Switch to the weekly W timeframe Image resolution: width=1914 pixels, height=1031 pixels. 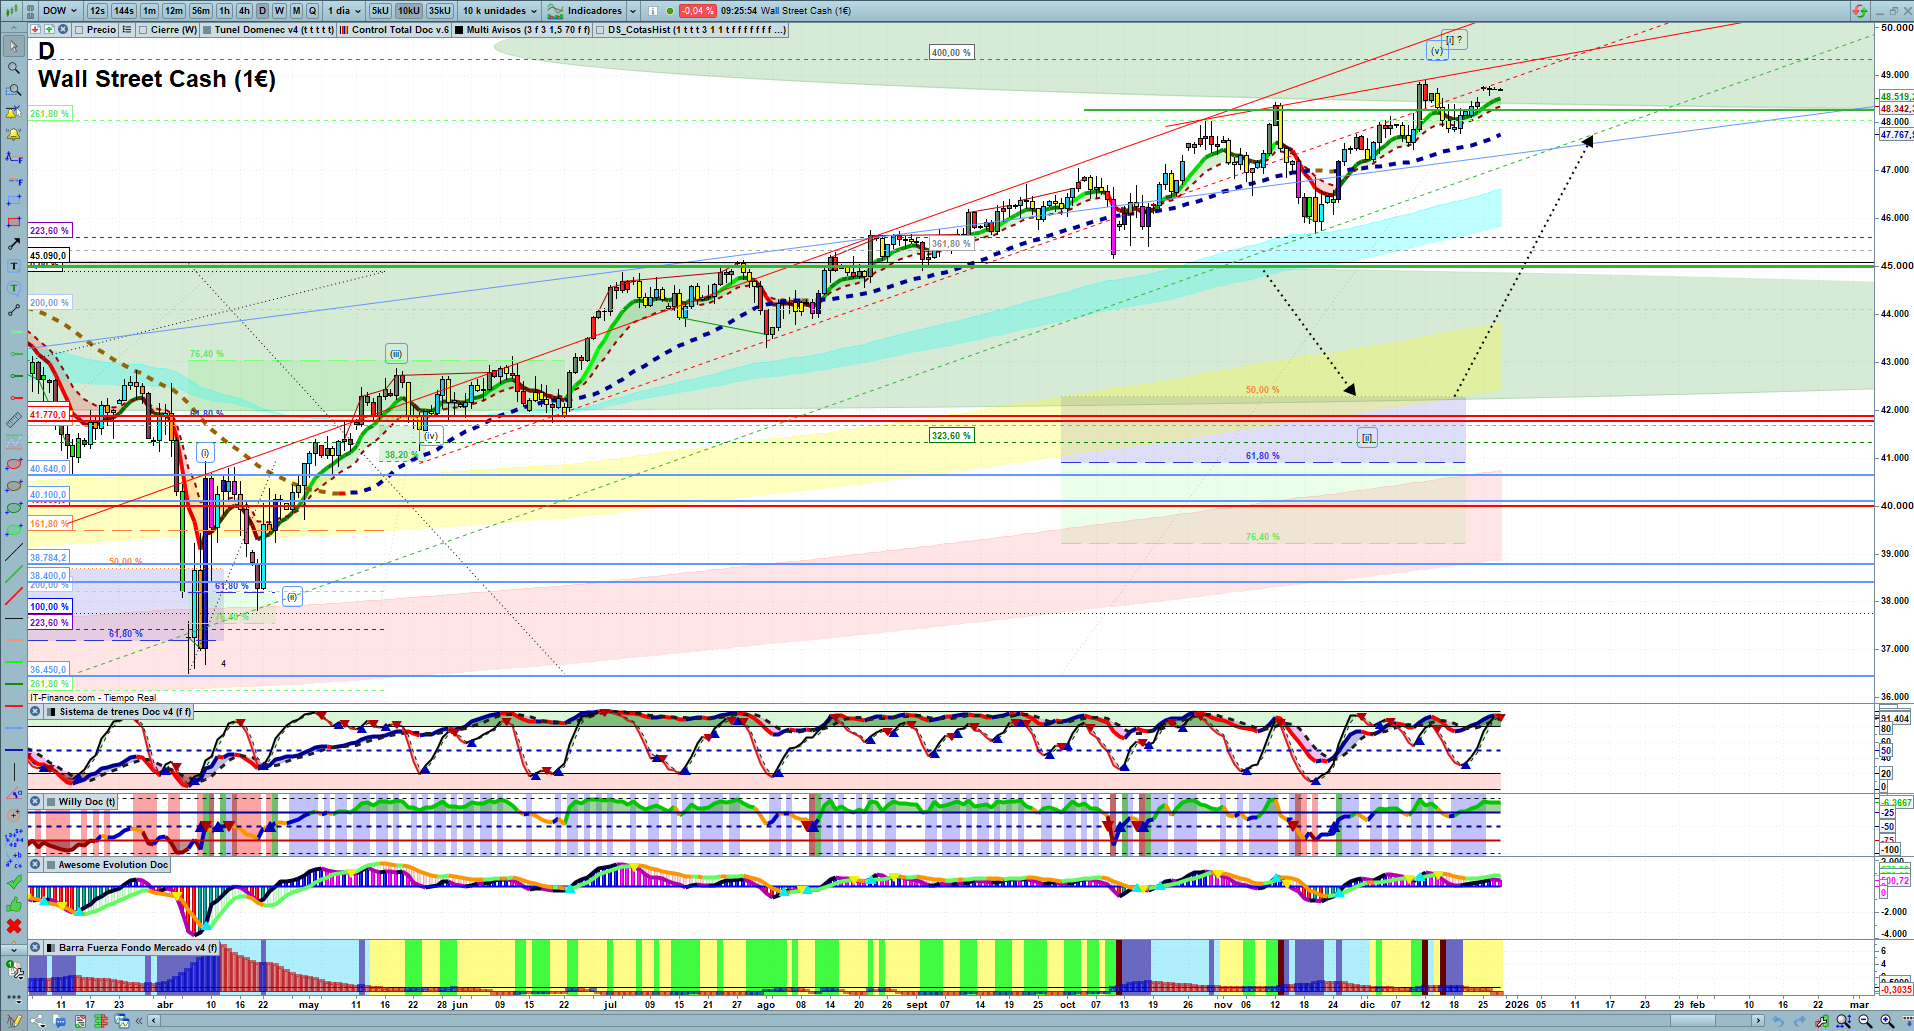pos(279,11)
